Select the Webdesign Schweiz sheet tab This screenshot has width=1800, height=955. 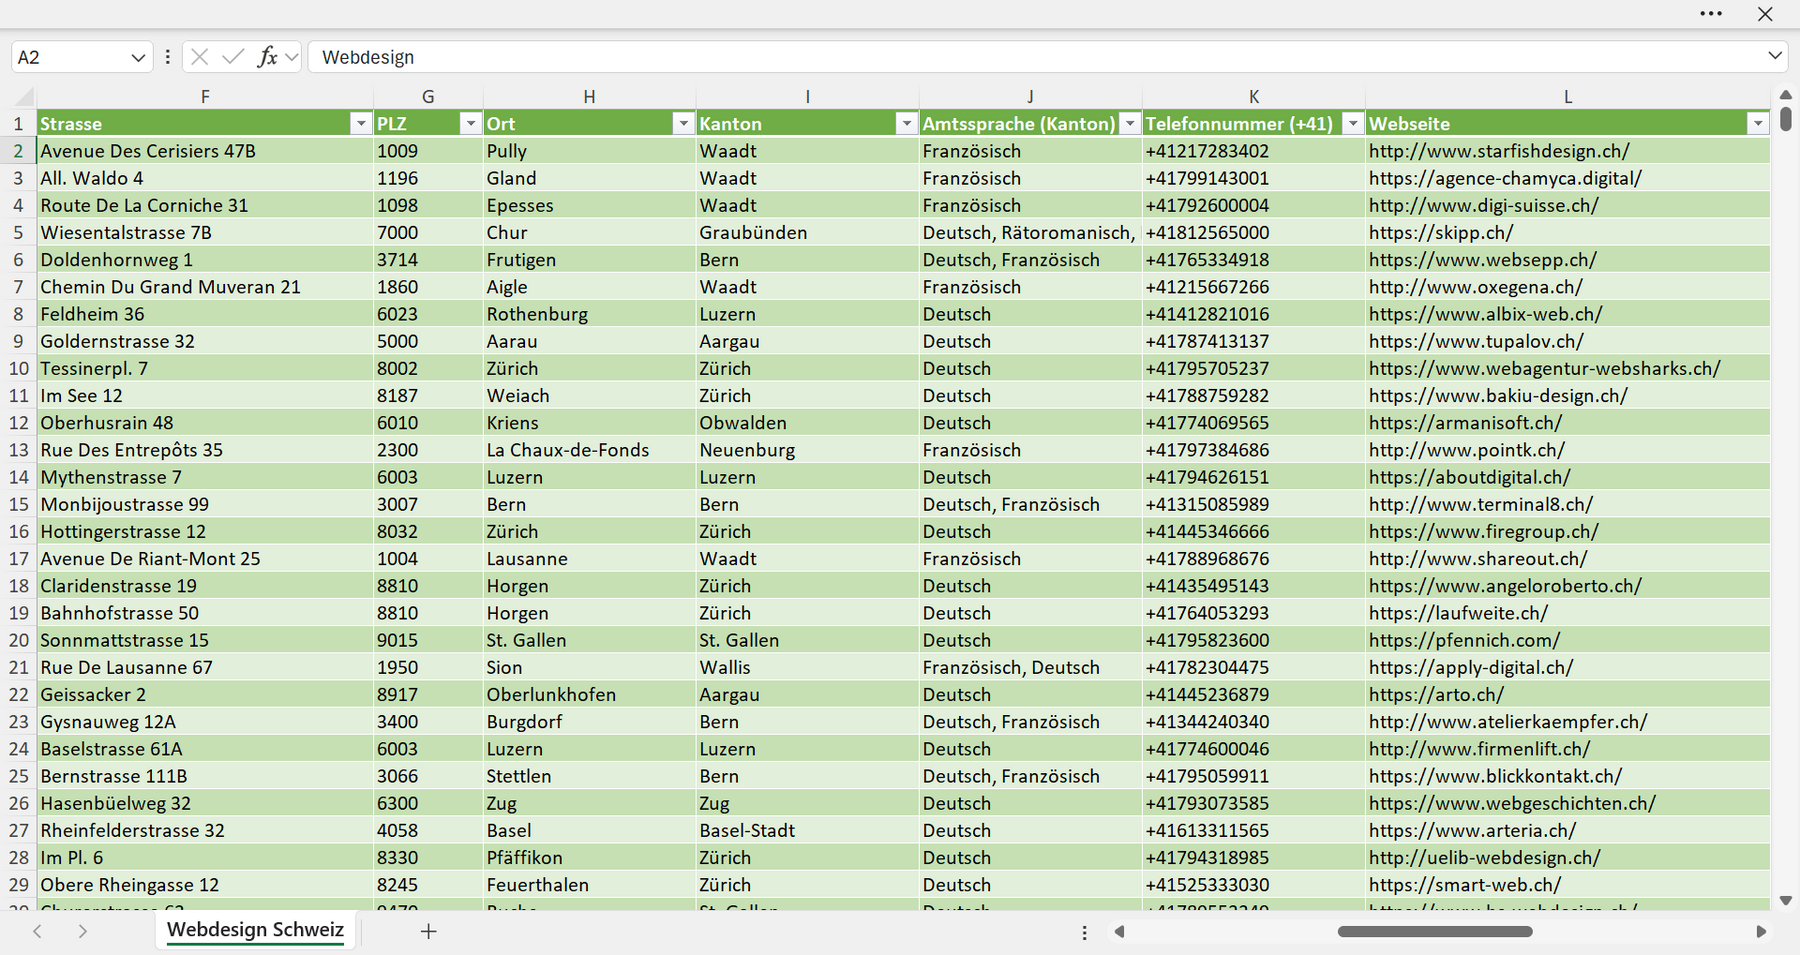pyautogui.click(x=255, y=930)
